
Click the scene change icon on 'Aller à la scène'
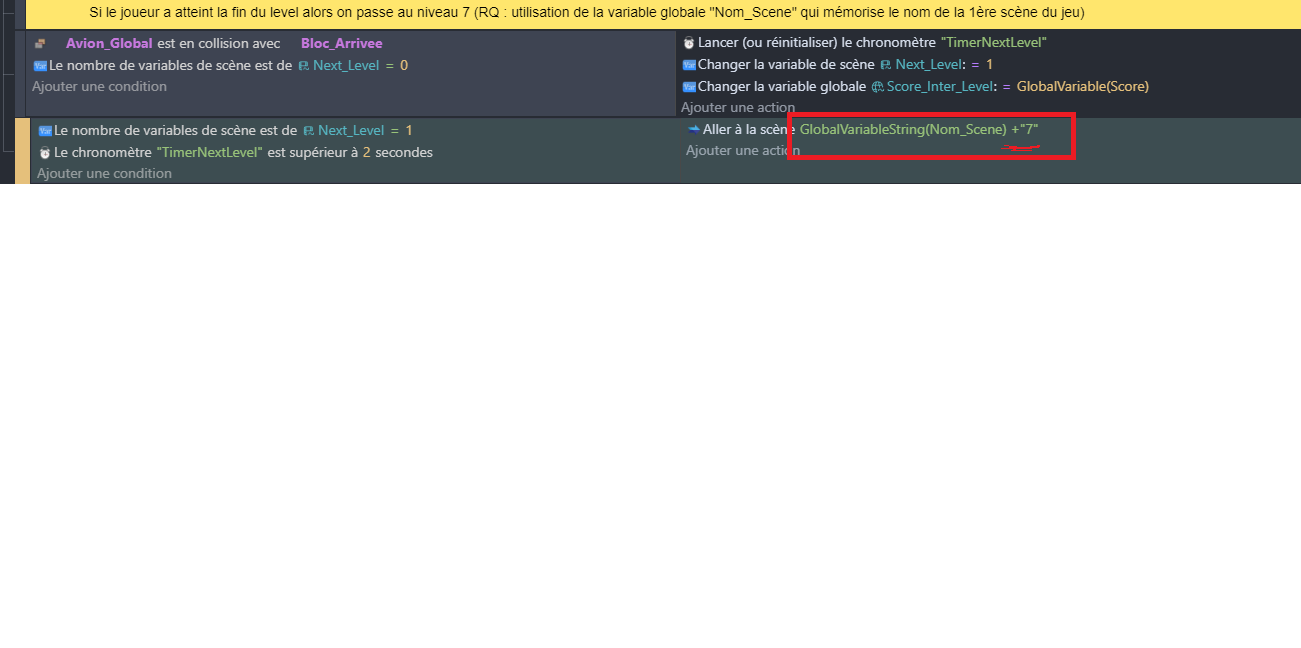(x=693, y=129)
